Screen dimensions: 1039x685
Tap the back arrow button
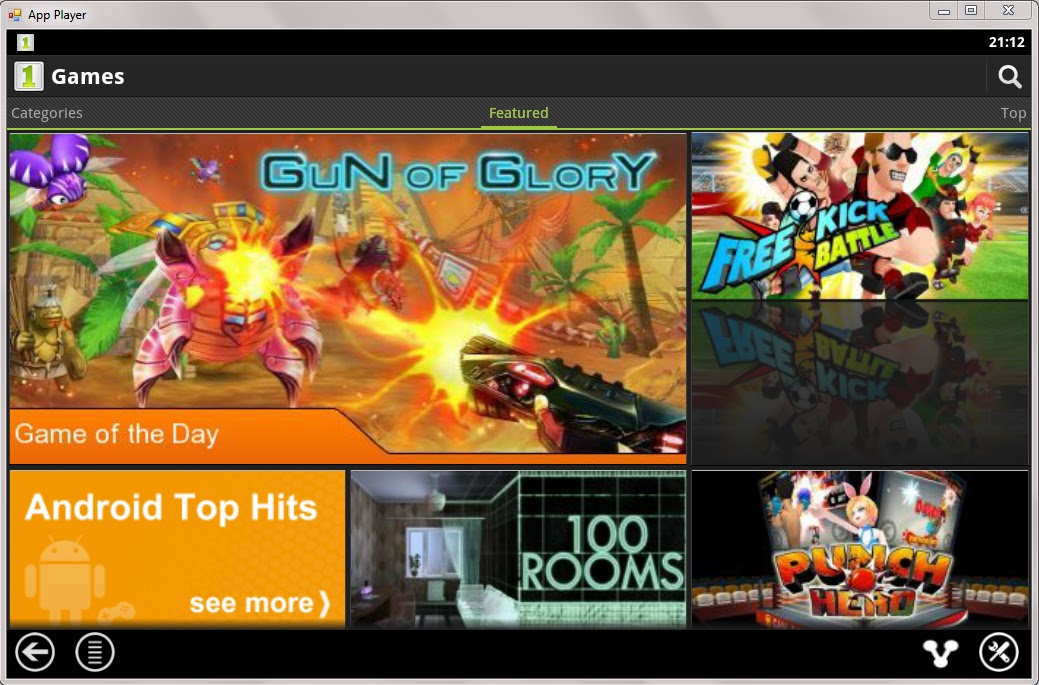[x=35, y=653]
